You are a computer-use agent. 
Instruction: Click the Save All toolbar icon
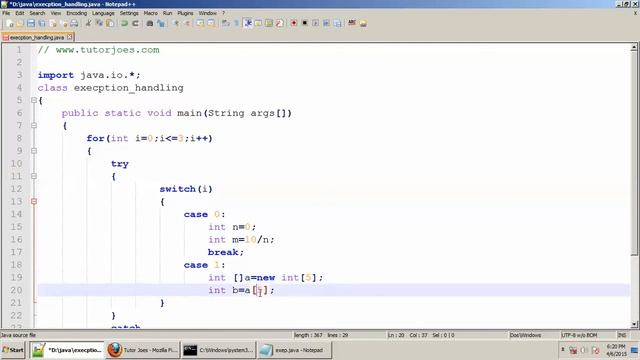coord(42,23)
